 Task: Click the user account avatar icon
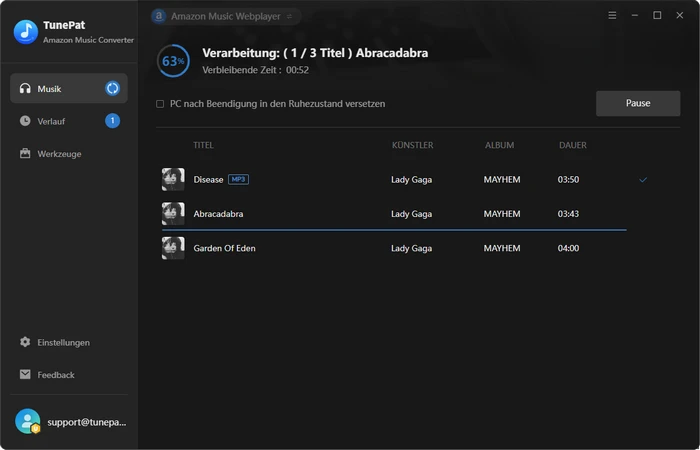tap(28, 421)
